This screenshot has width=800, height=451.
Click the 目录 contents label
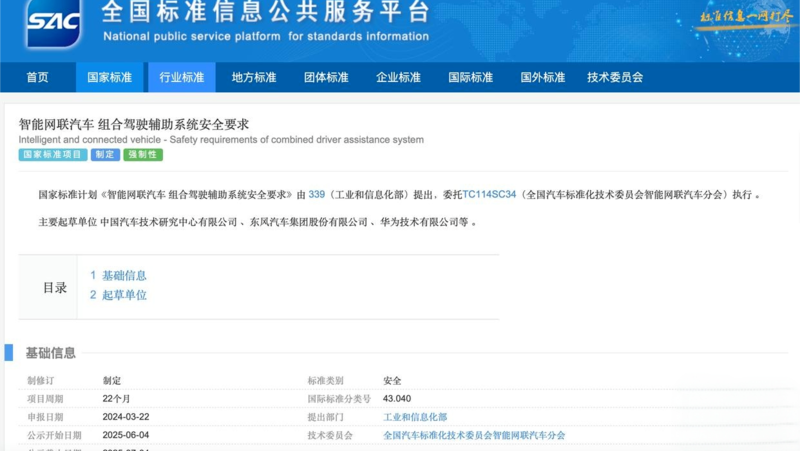[x=55, y=288]
